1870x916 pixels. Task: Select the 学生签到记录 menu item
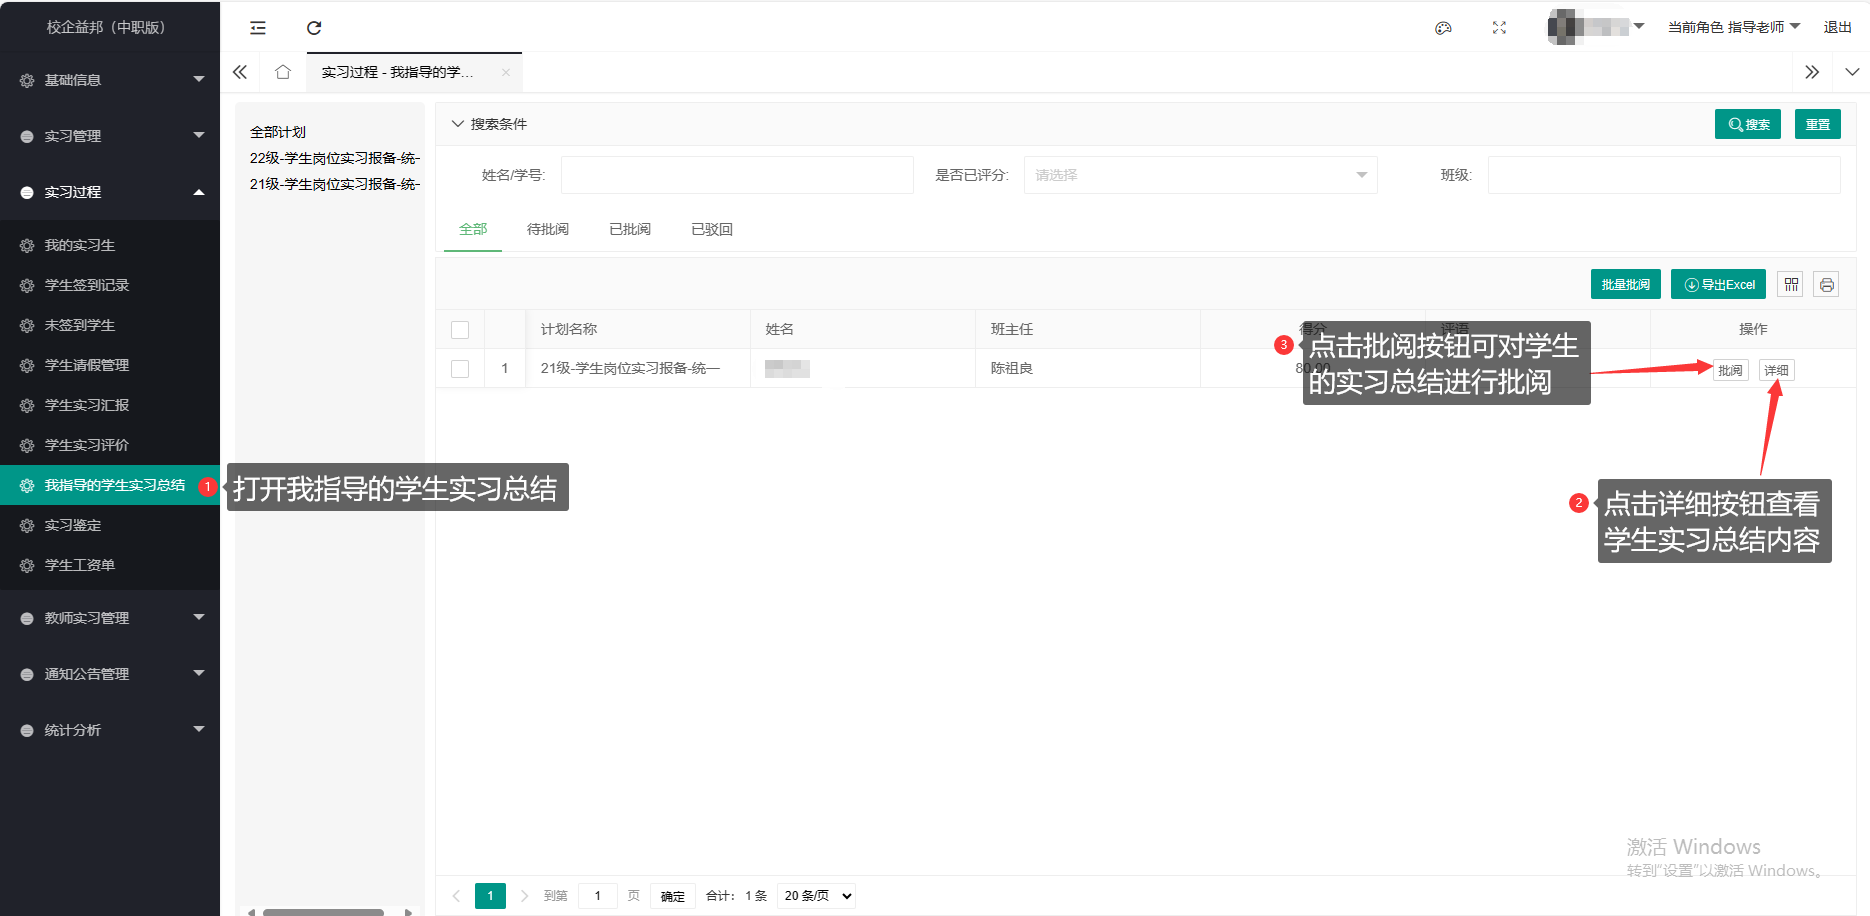coord(87,285)
